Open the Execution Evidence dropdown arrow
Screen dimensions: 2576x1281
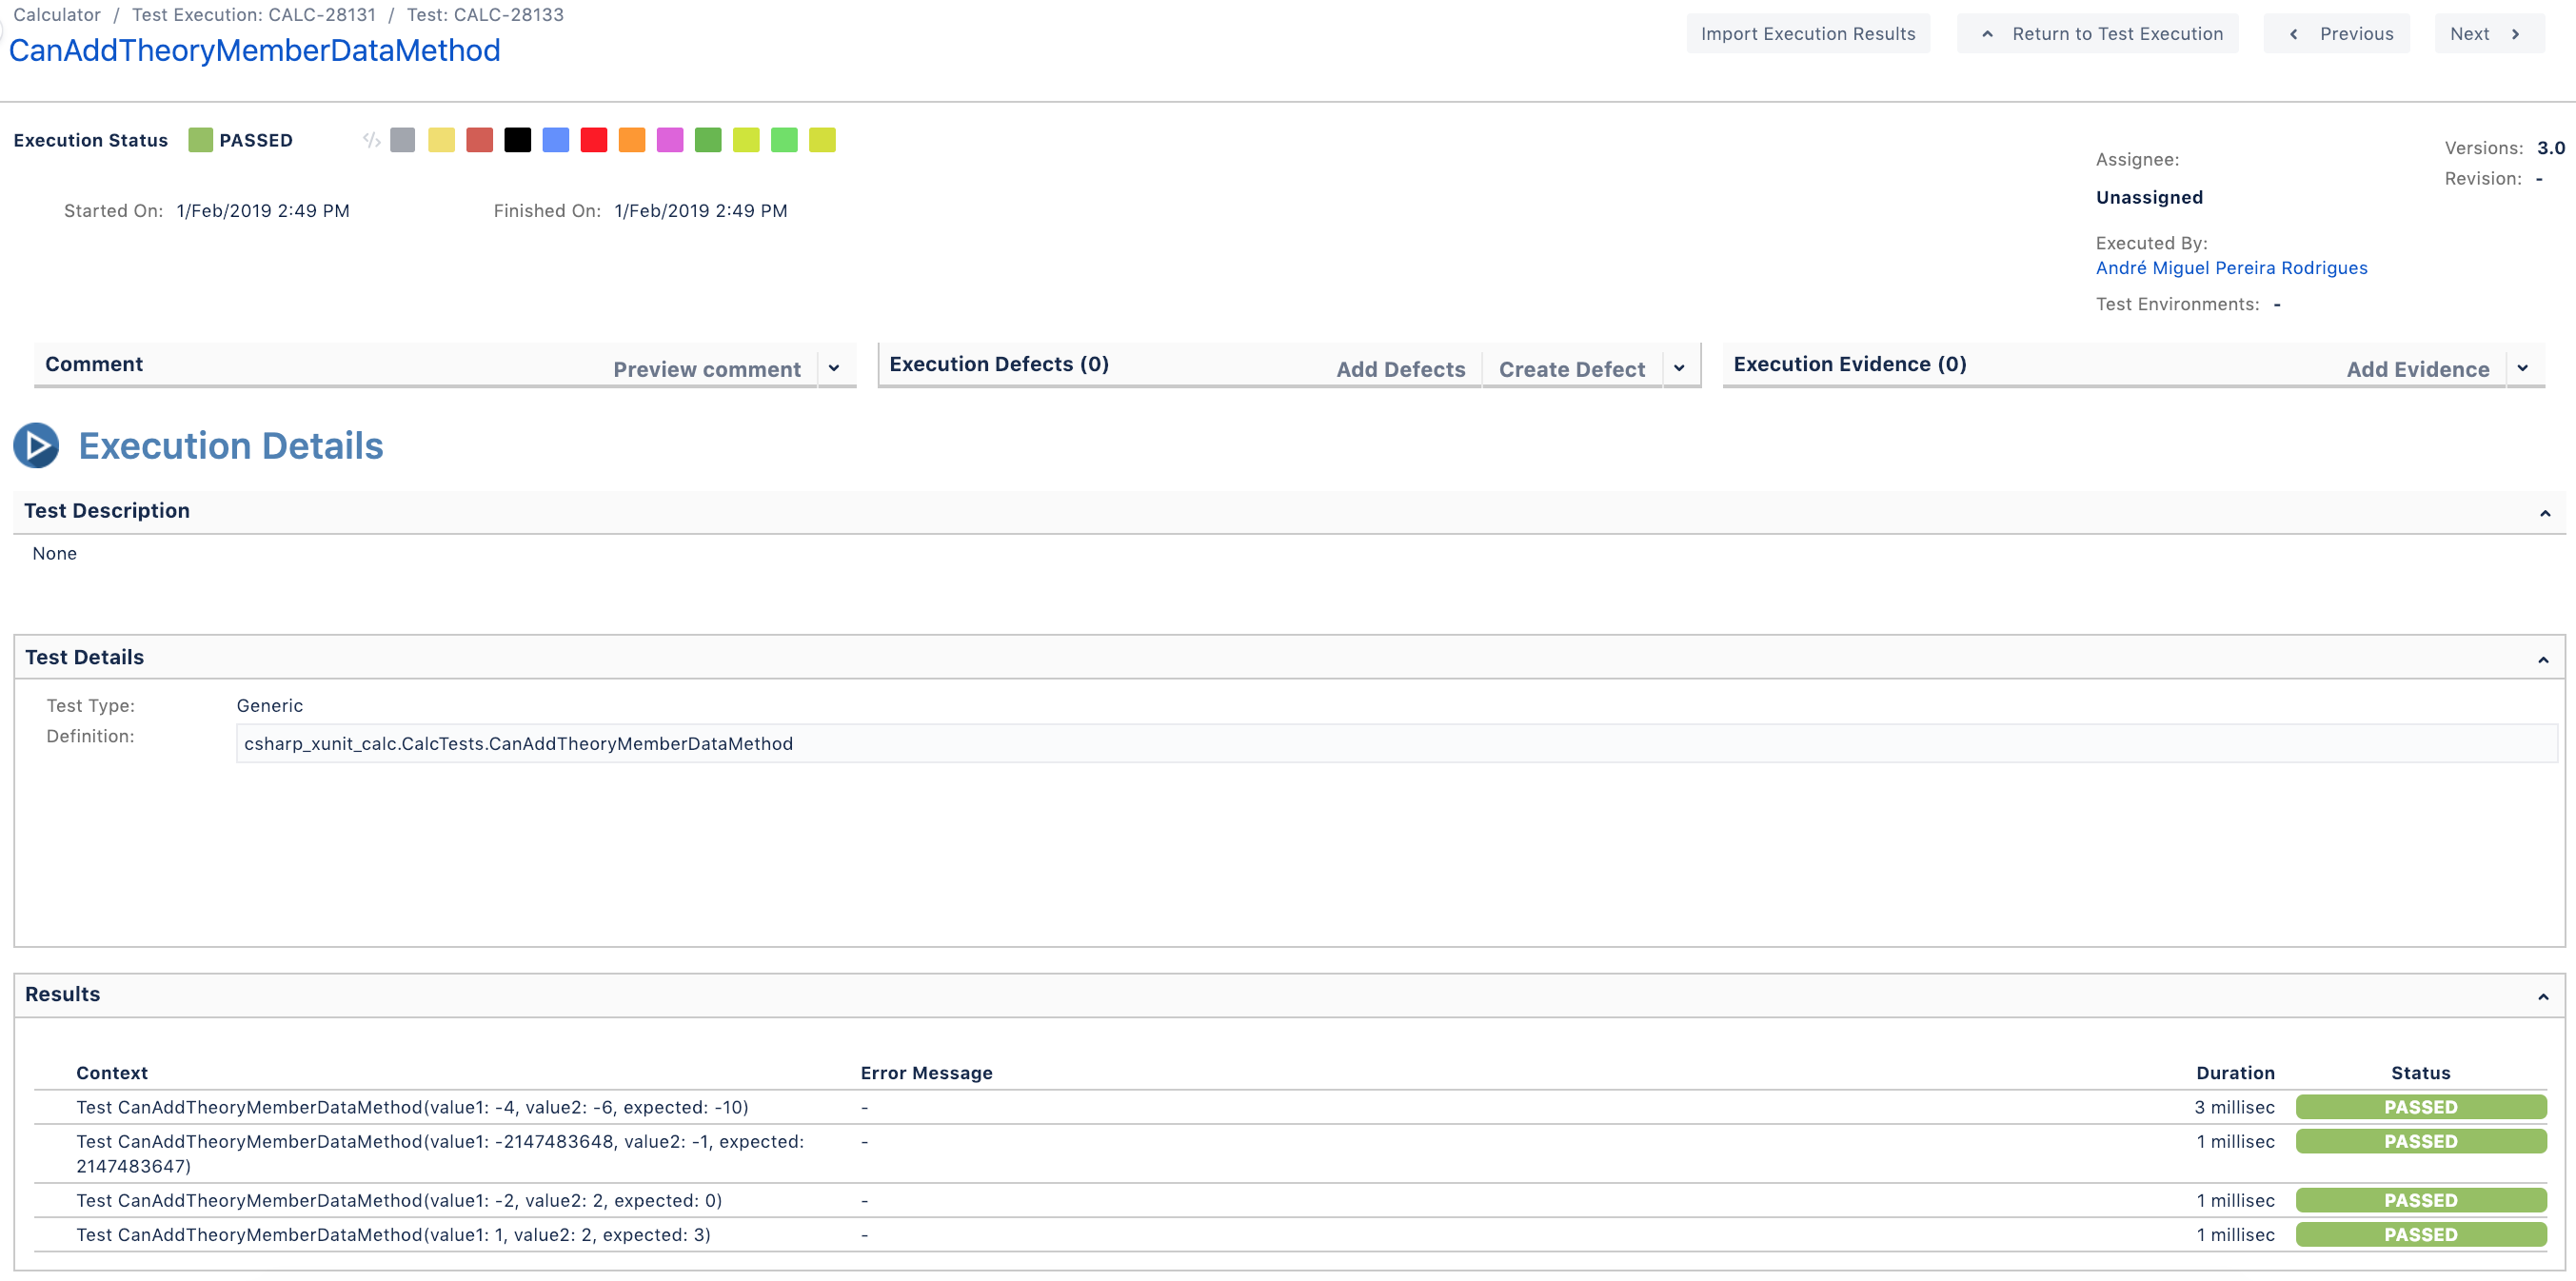point(2523,368)
